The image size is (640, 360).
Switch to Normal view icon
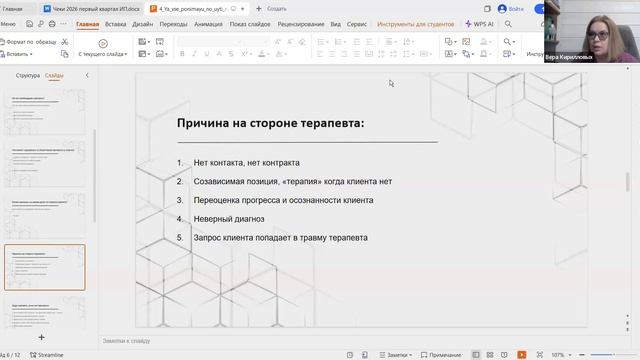click(x=476, y=355)
